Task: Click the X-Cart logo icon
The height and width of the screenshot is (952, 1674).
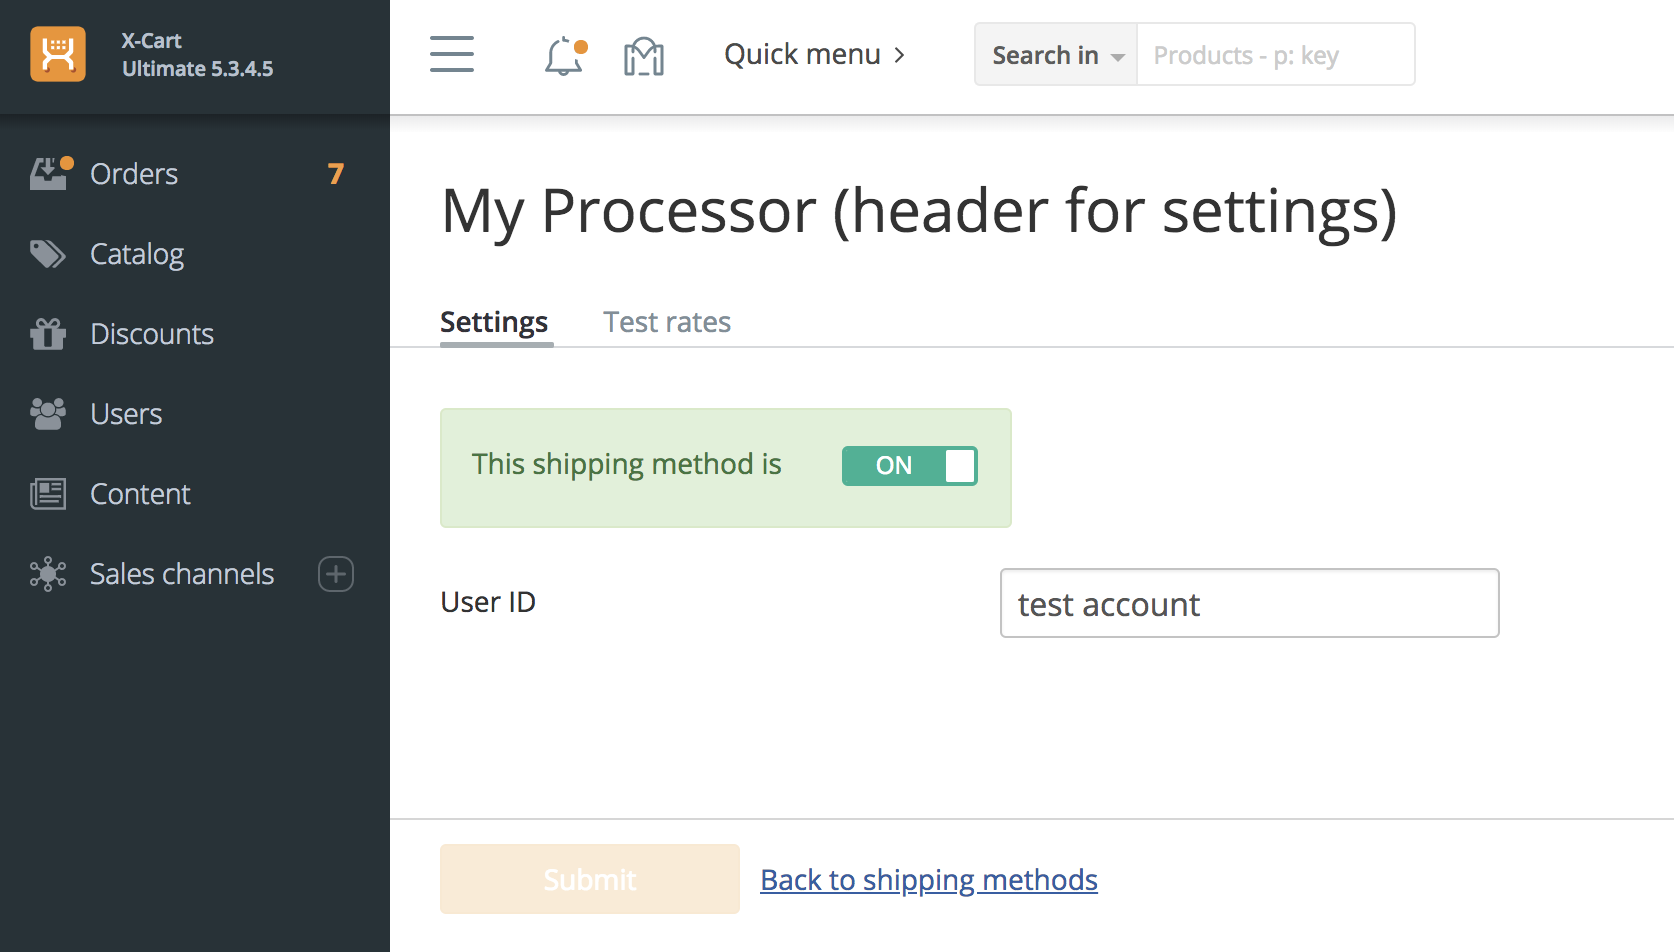Action: tap(57, 54)
